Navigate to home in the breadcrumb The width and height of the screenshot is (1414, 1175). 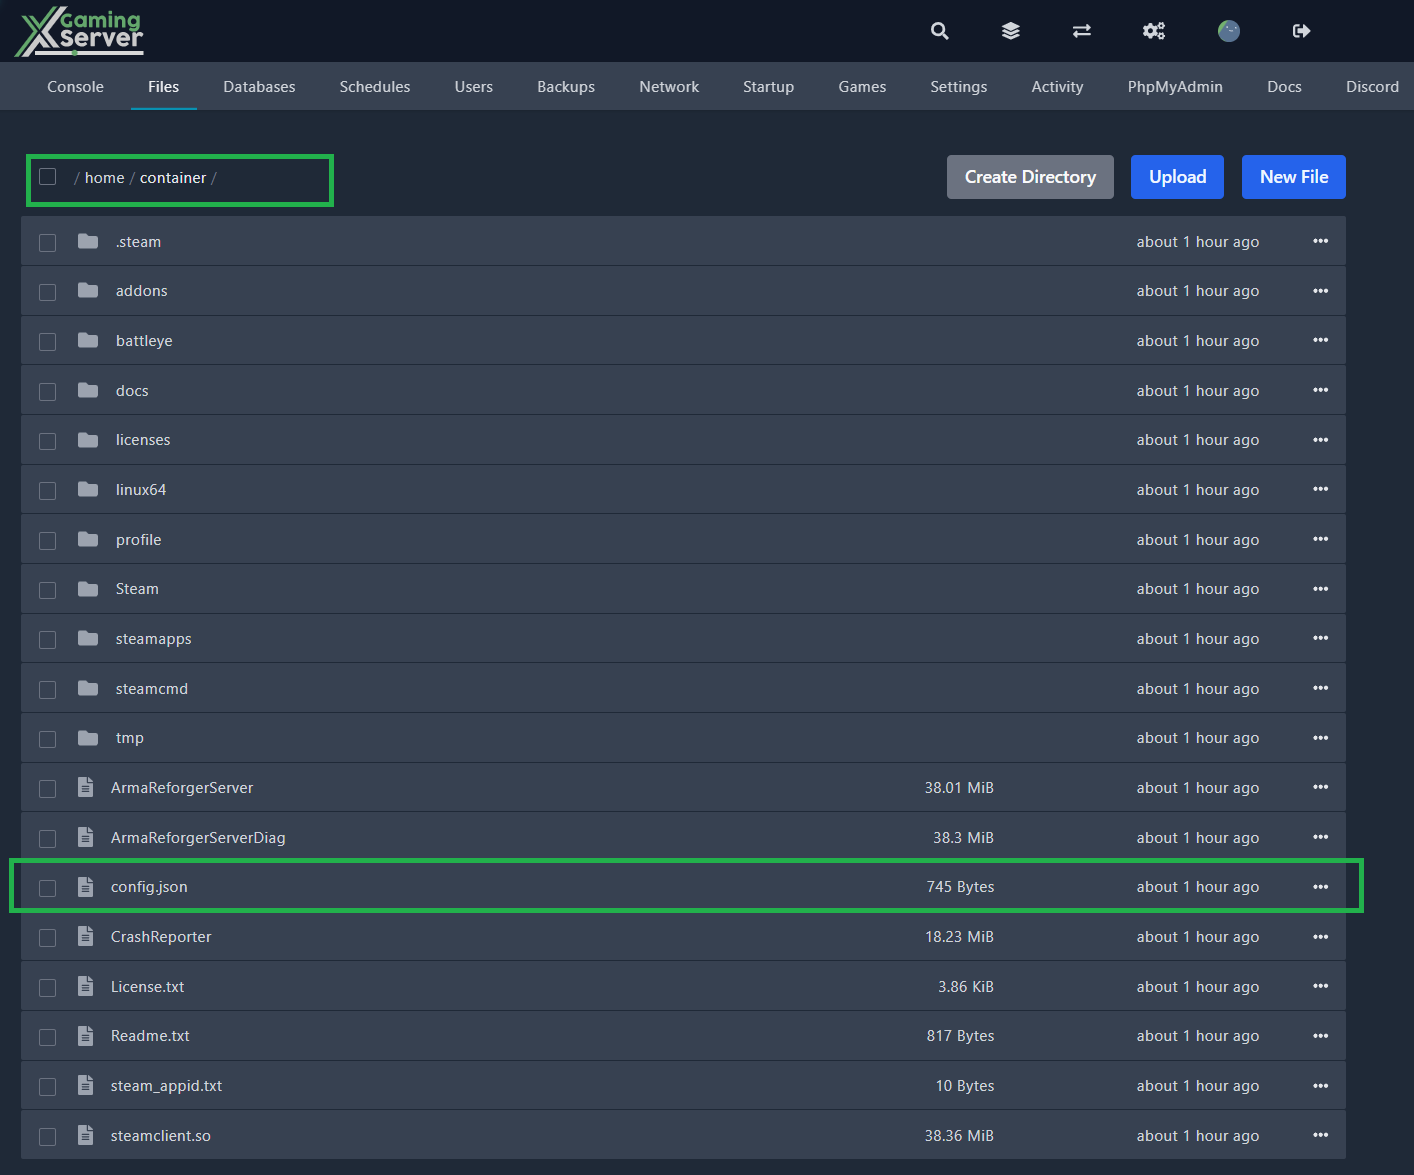[104, 178]
